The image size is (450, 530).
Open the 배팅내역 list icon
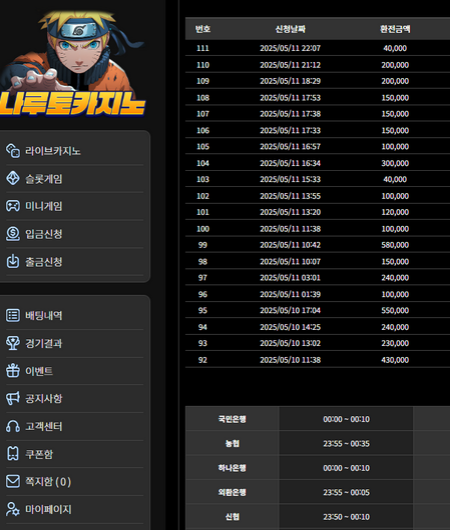[13, 315]
